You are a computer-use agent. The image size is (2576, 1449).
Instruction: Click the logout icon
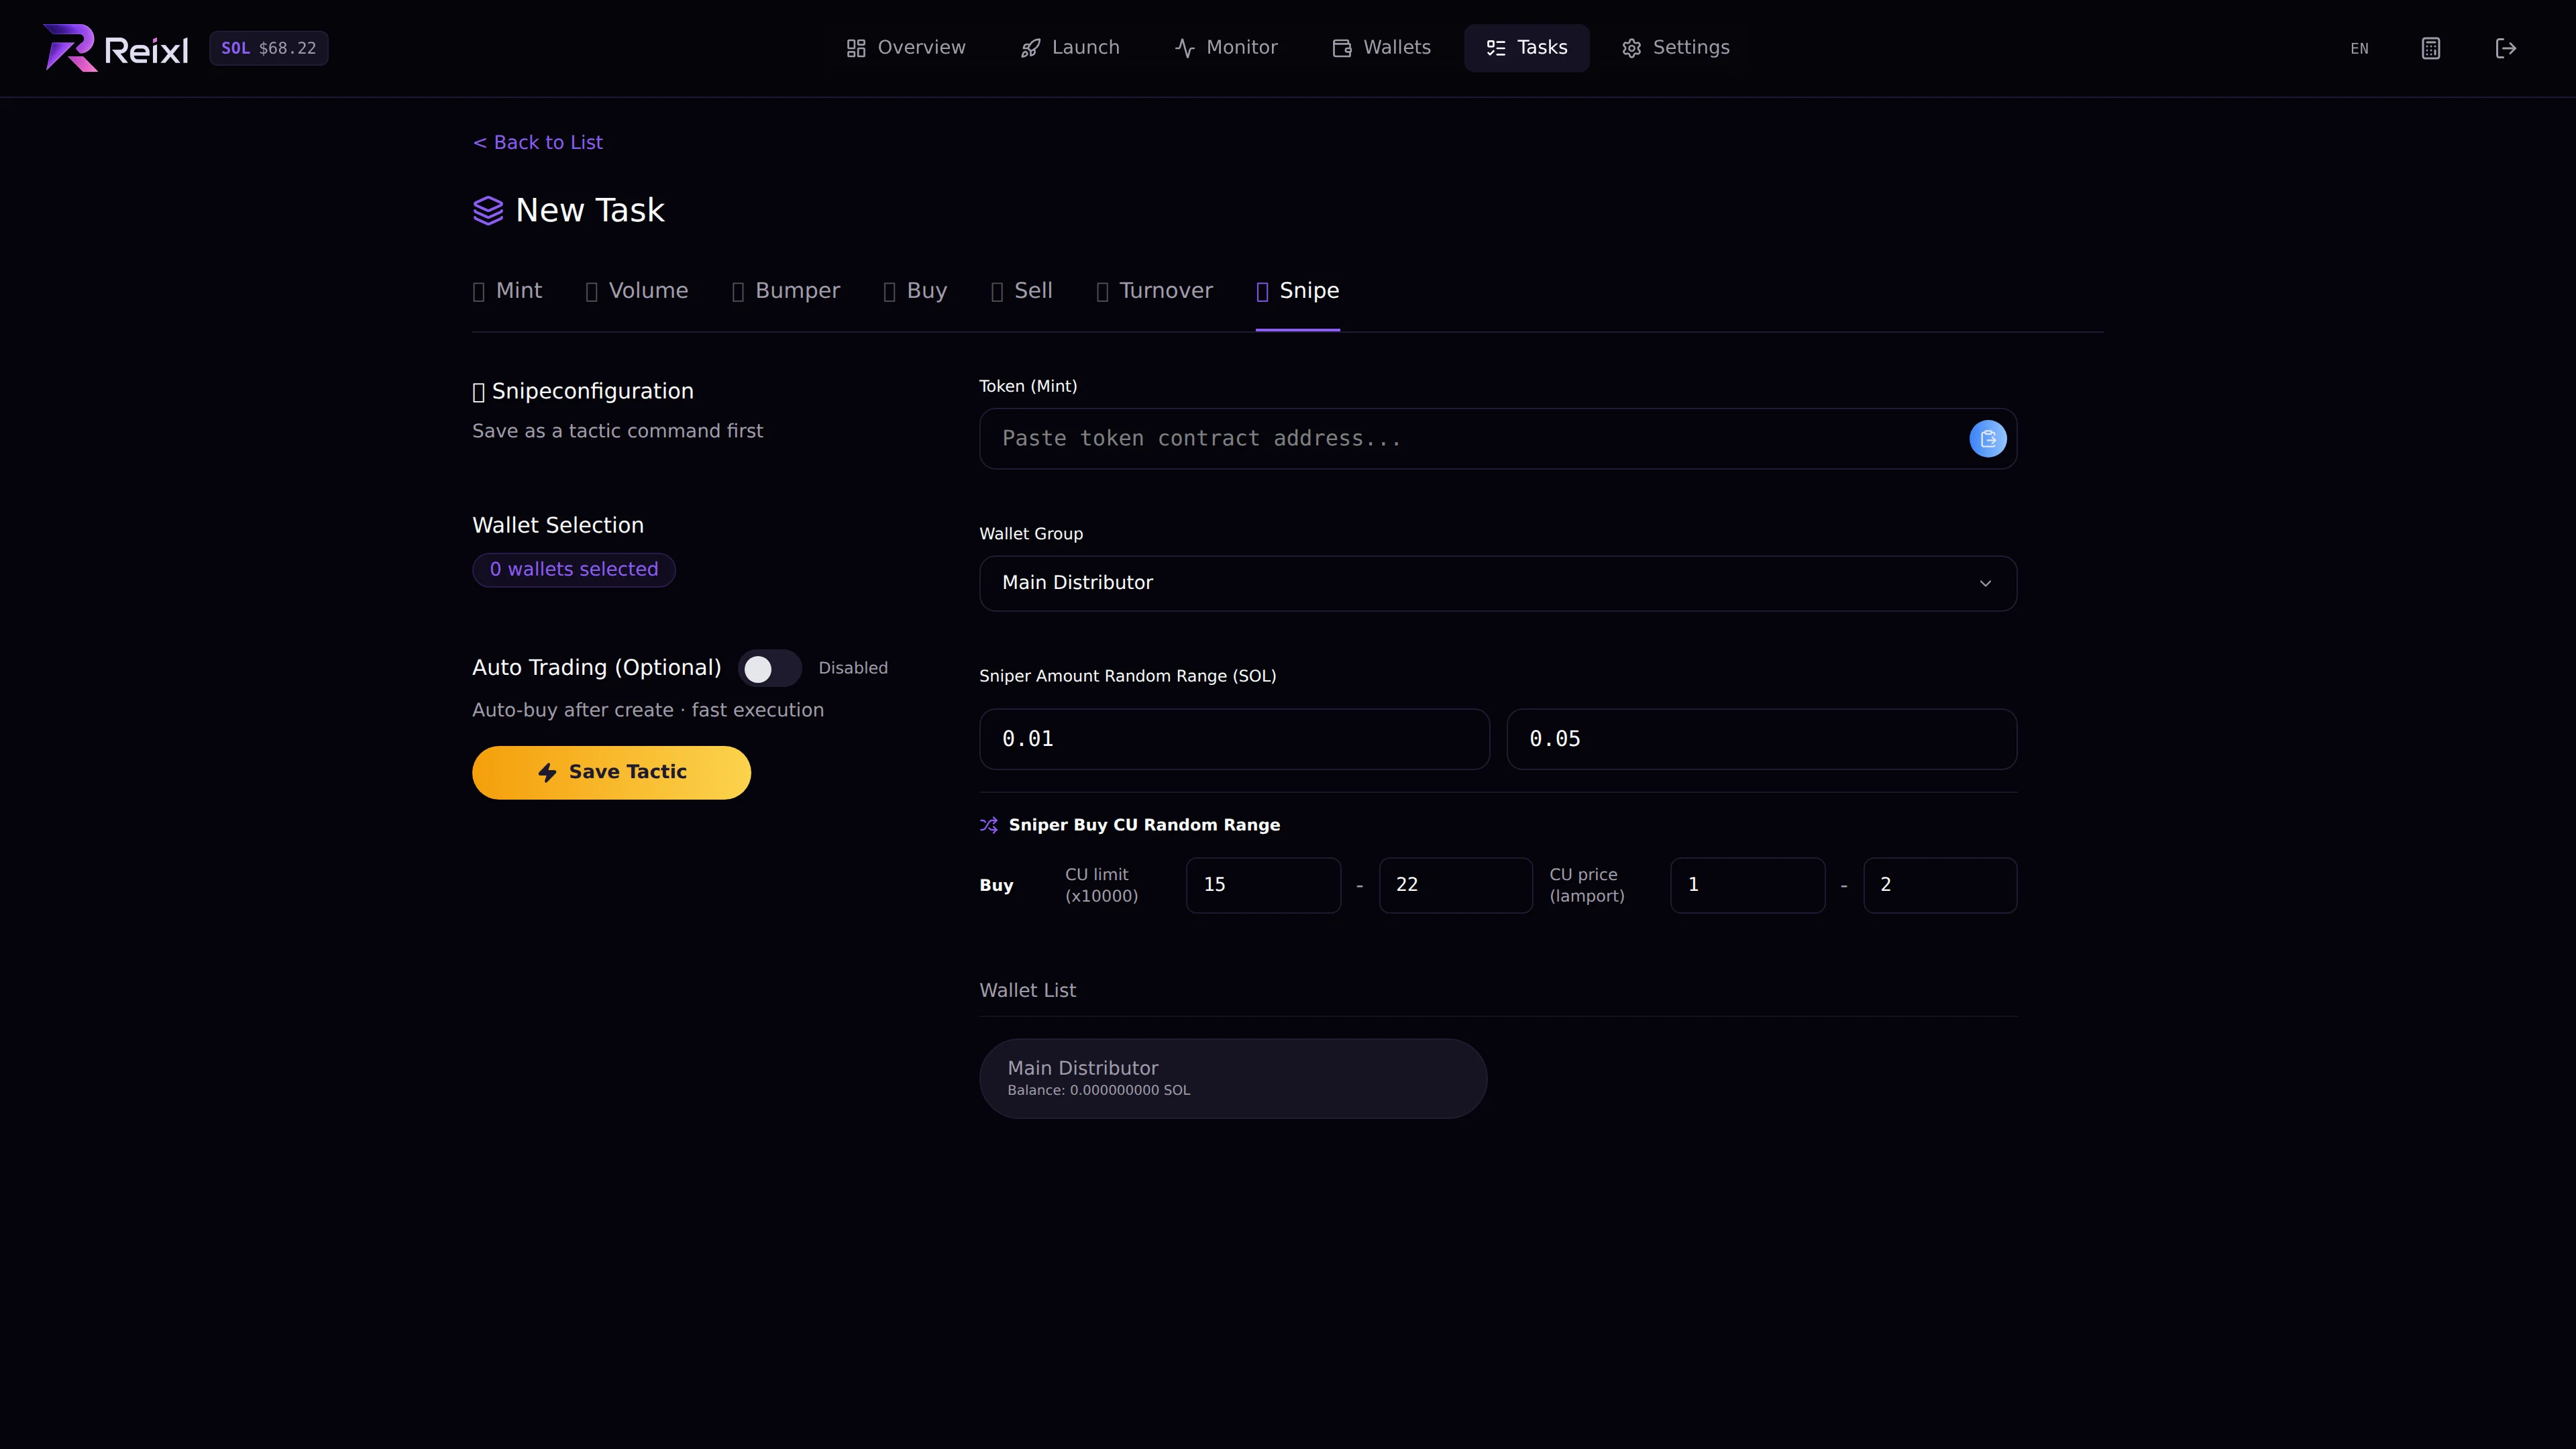click(2506, 48)
